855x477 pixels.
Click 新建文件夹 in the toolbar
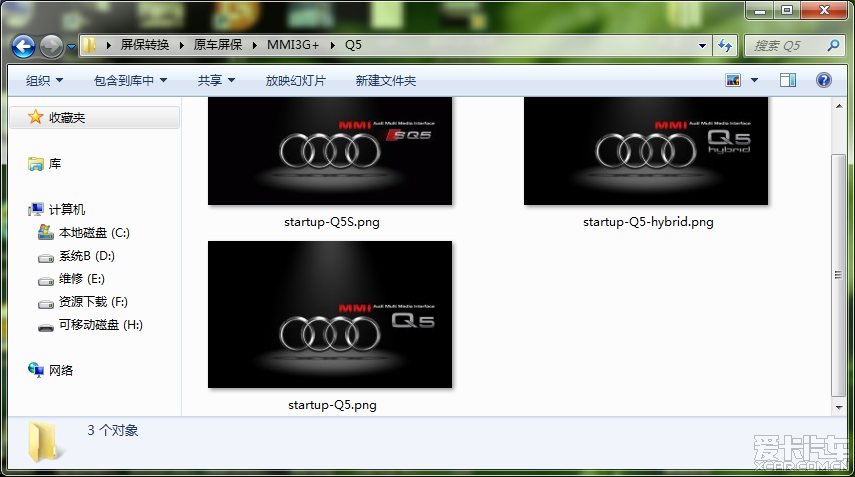(x=386, y=81)
